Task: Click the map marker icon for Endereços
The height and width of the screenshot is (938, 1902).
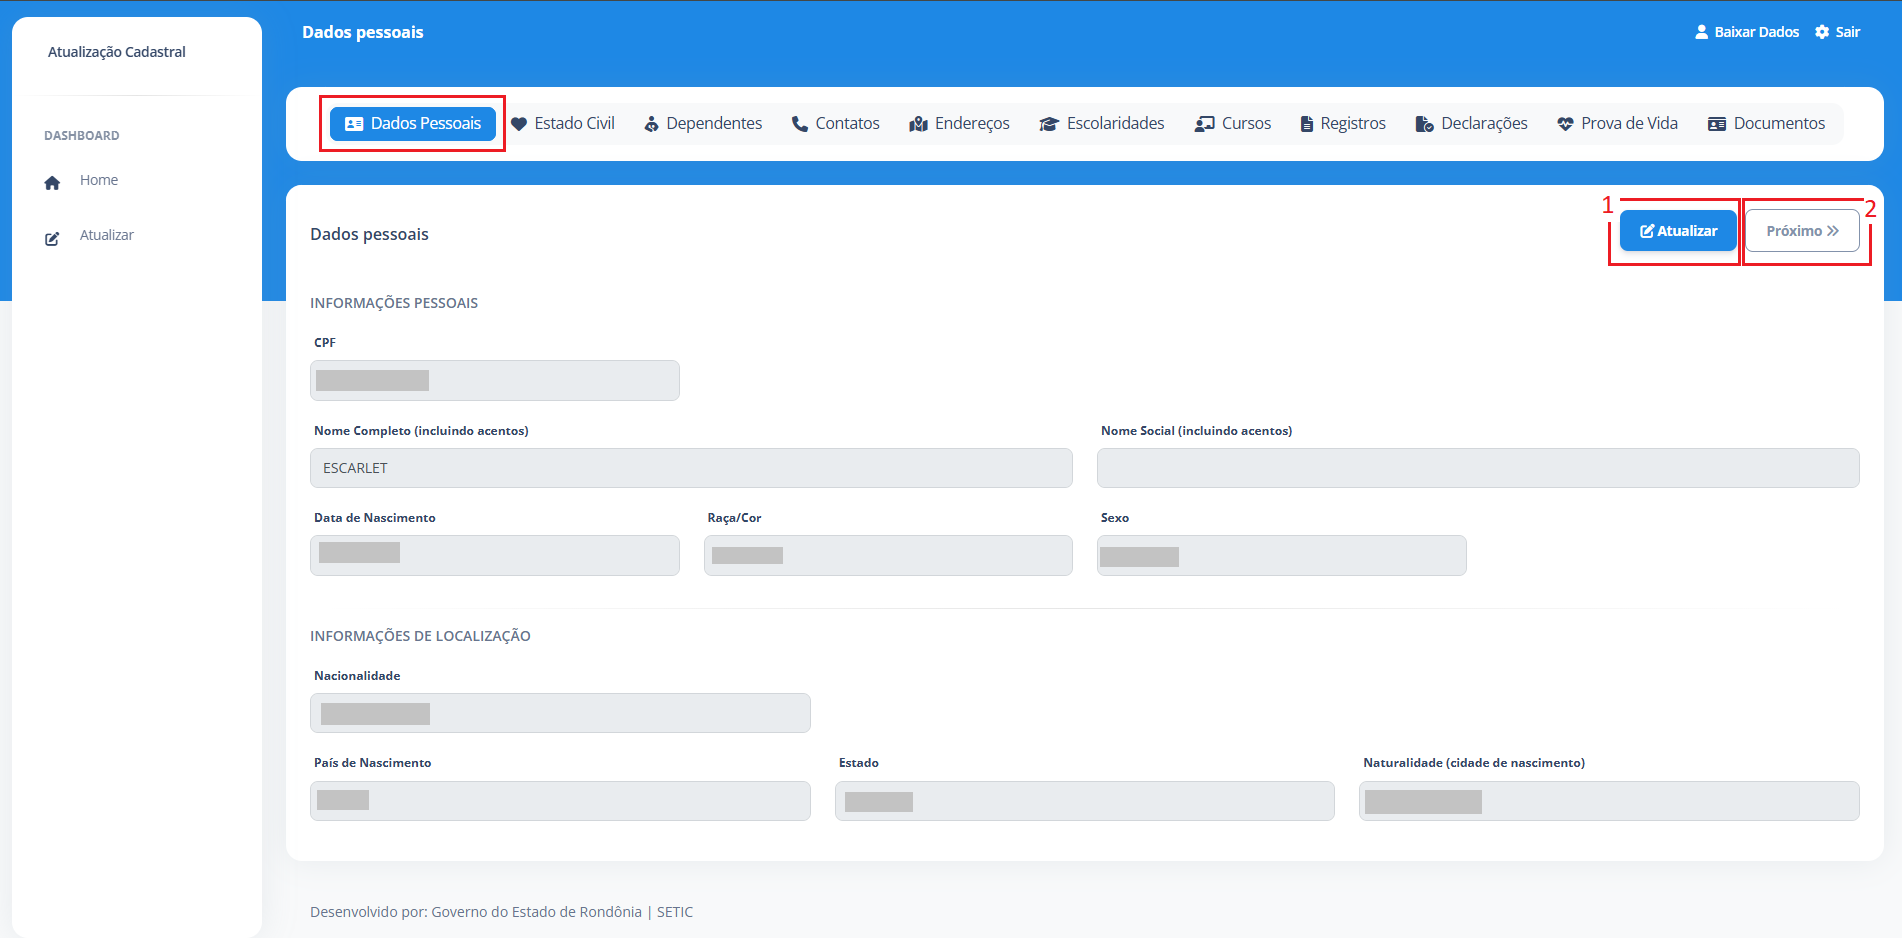Action: click(x=918, y=124)
